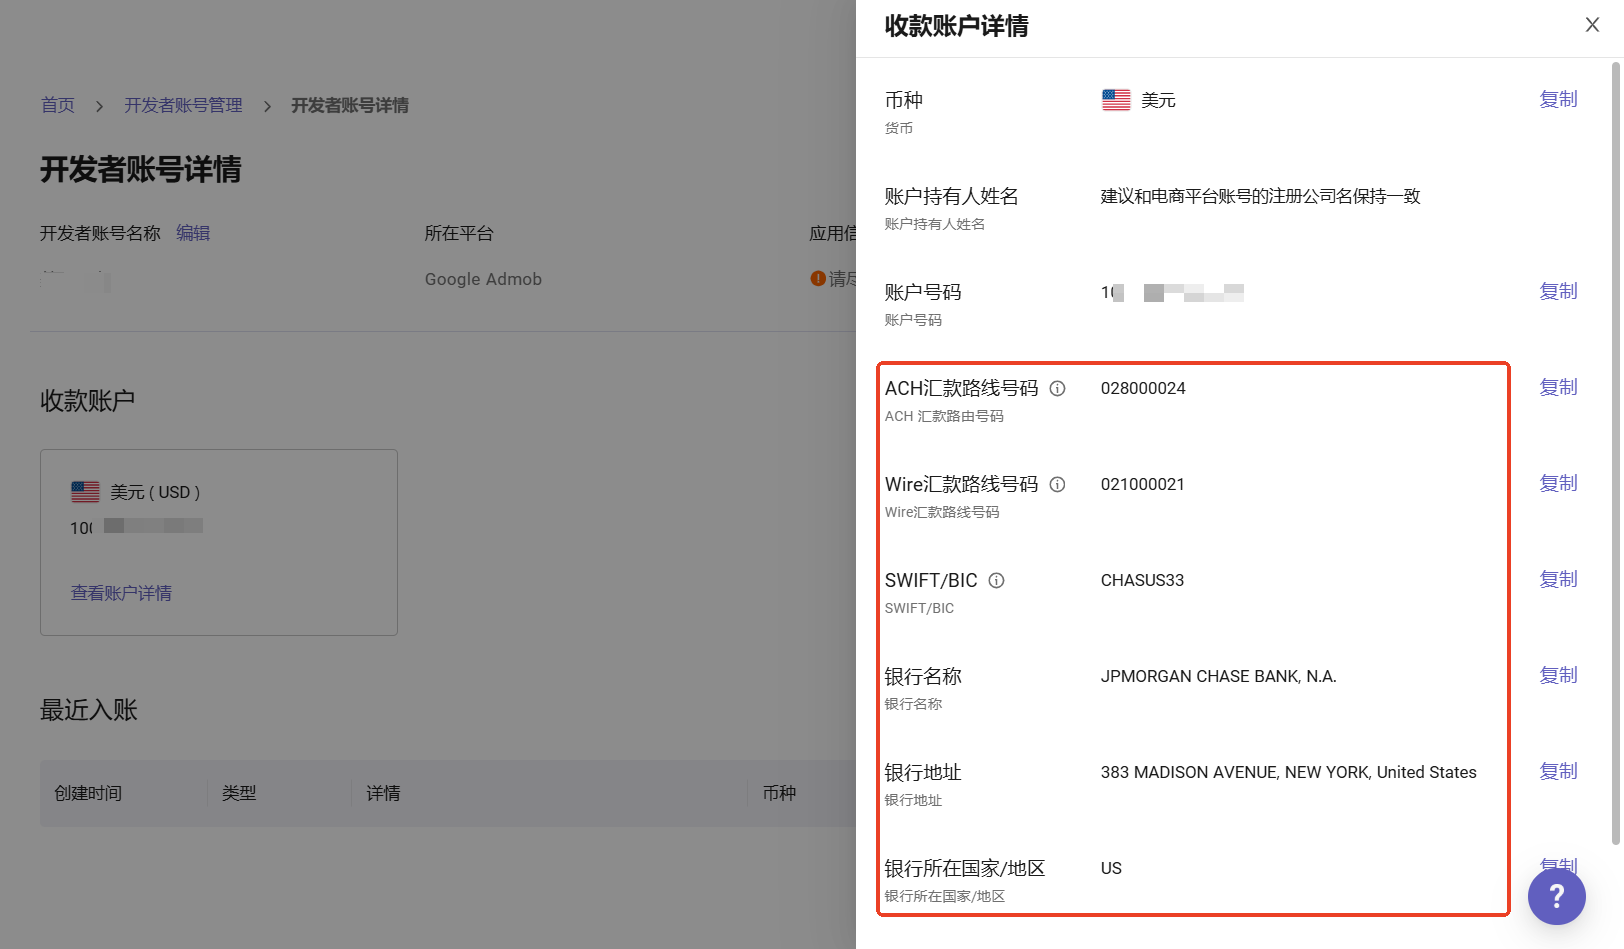Copy the 账户号码 account number

[x=1558, y=291]
